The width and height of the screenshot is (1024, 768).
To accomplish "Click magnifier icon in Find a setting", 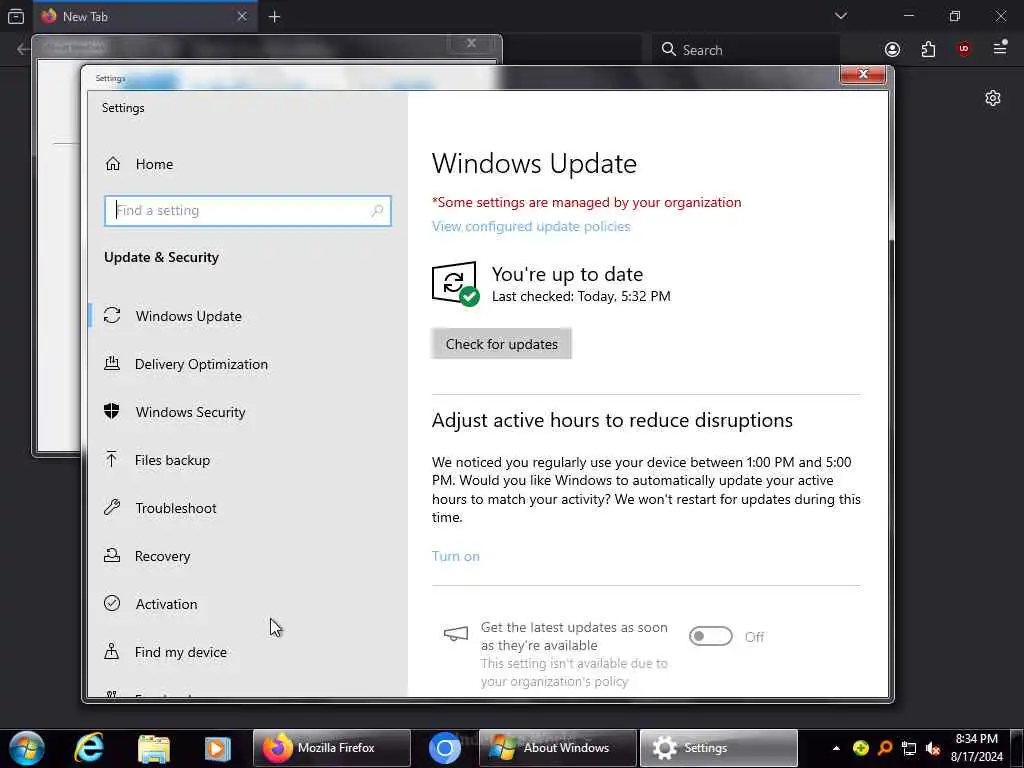I will click(377, 210).
